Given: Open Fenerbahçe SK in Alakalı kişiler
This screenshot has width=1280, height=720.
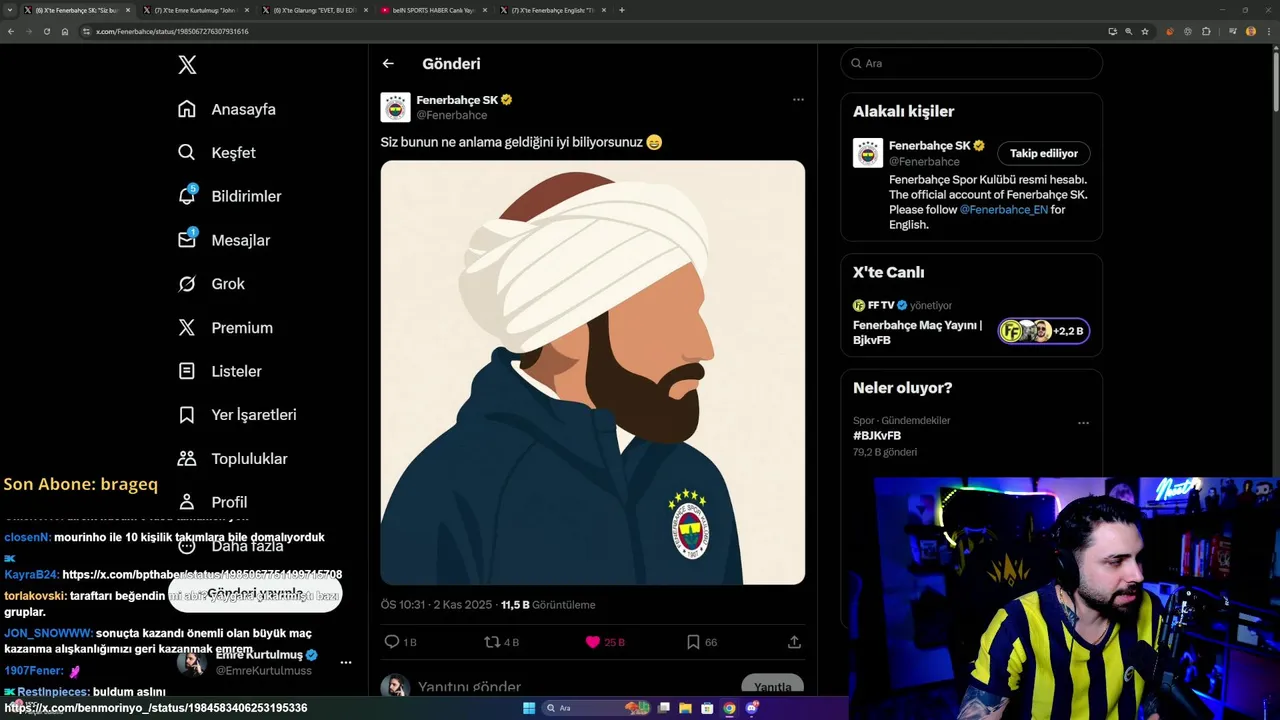Looking at the screenshot, I should pyautogui.click(x=929, y=146).
